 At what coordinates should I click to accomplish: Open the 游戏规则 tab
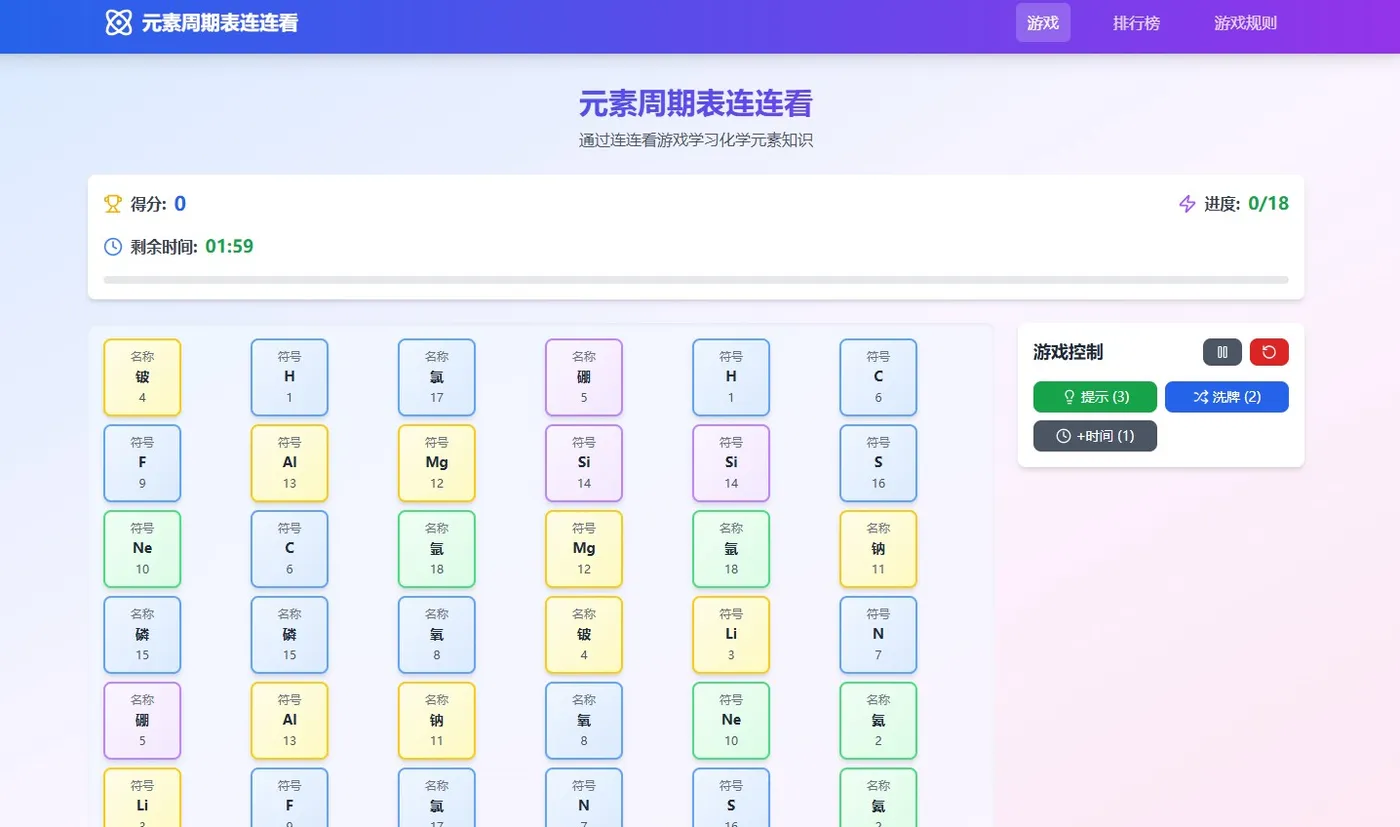pos(1245,23)
